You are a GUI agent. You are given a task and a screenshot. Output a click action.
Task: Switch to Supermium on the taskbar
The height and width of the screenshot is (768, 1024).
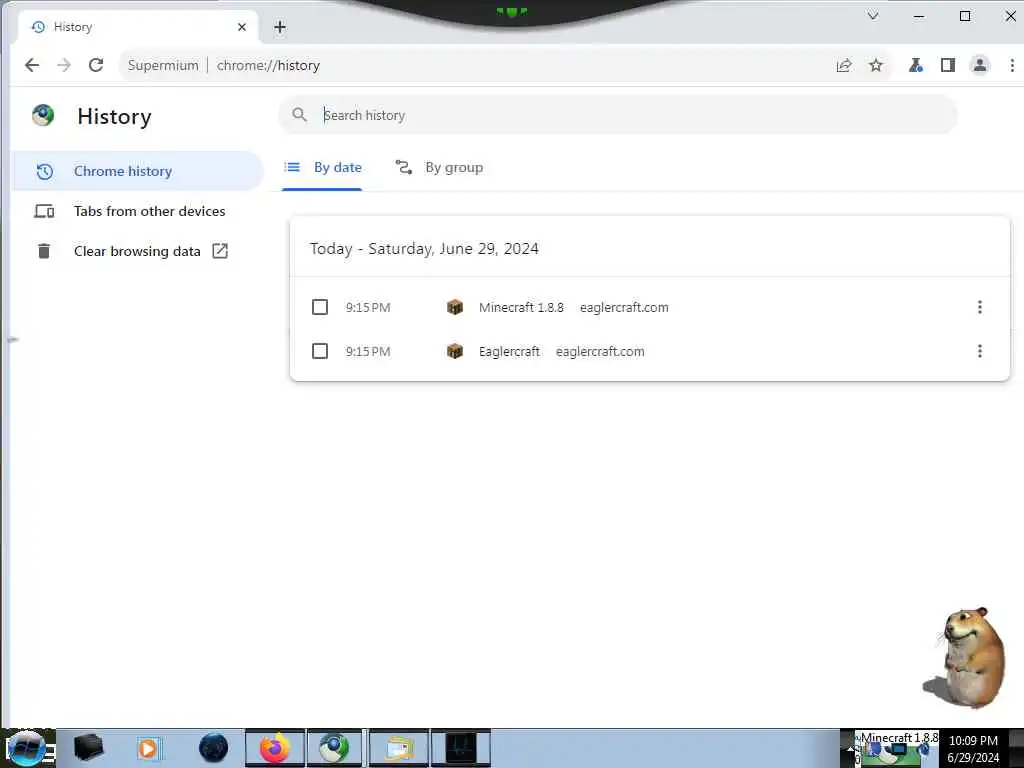[x=334, y=748]
